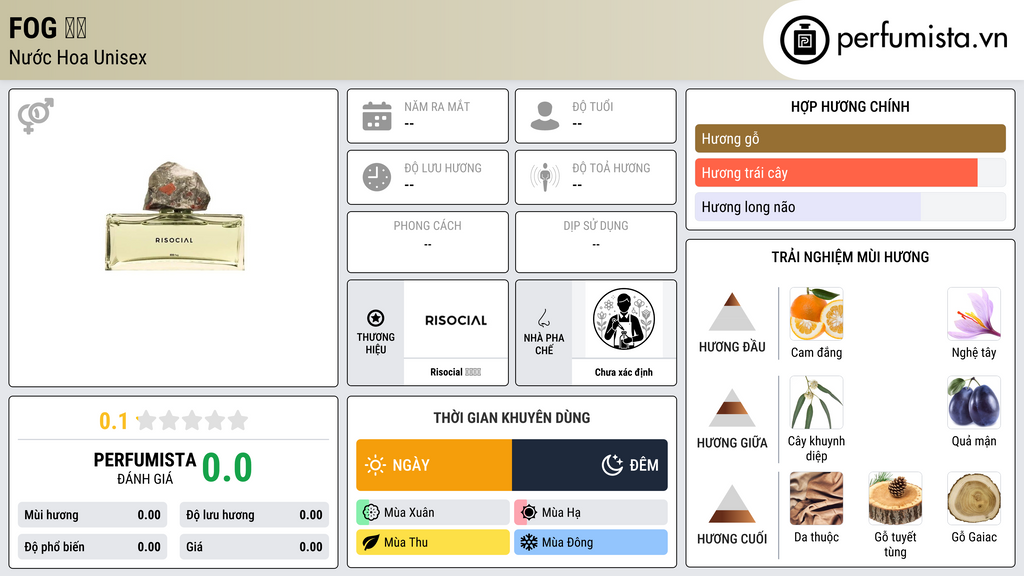
Task: Click the clock icon for Độ lưu hương
Action: 377,177
